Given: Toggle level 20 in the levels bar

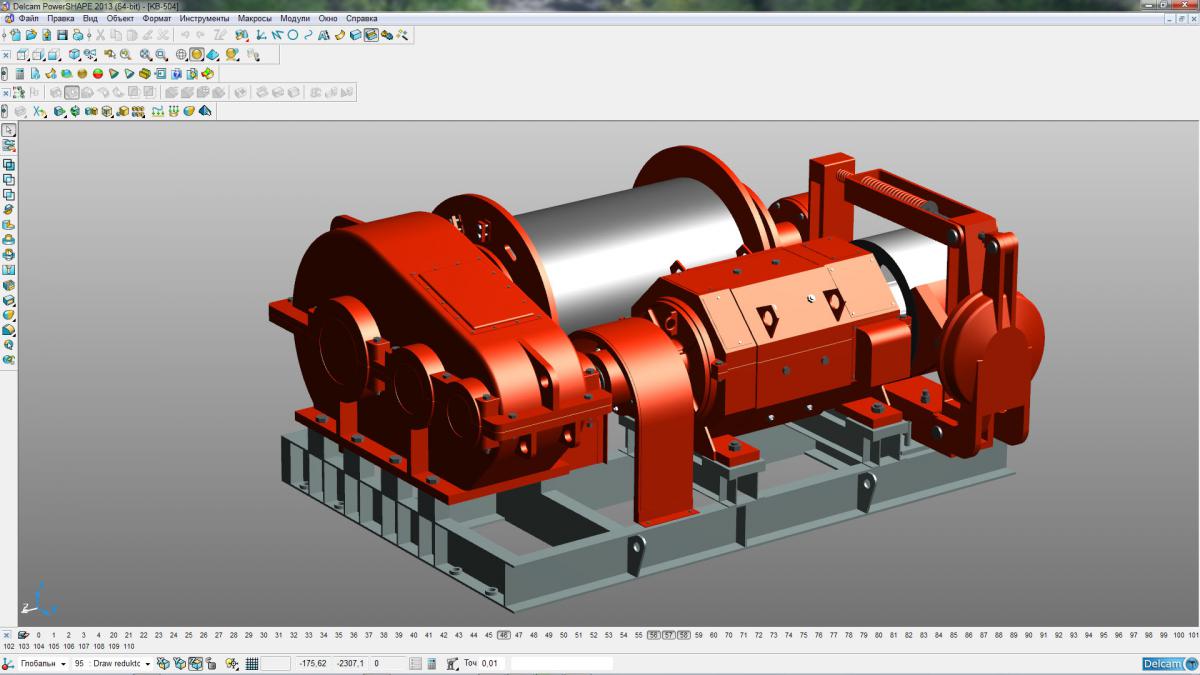Looking at the screenshot, I should coord(114,634).
